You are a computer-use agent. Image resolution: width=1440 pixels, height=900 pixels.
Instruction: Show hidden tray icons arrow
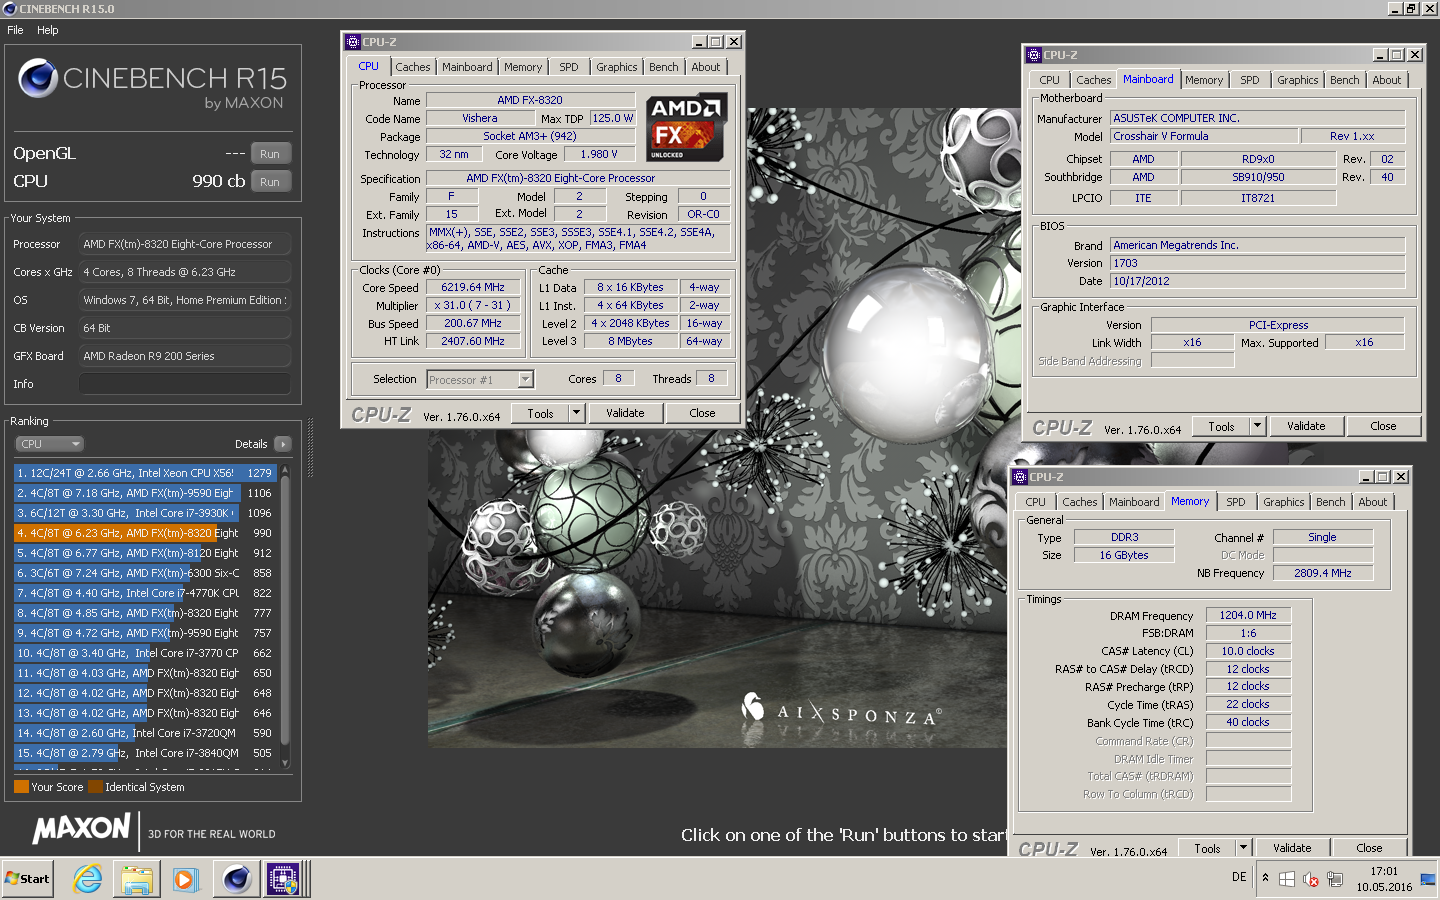pyautogui.click(x=1265, y=878)
